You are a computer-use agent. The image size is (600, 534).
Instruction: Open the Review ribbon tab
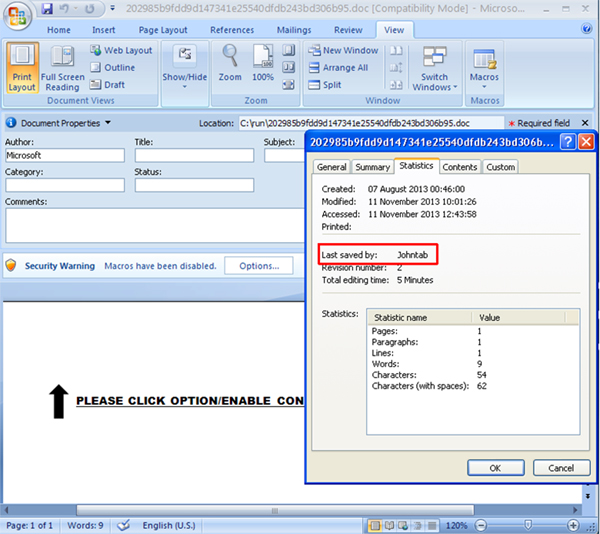click(x=348, y=30)
